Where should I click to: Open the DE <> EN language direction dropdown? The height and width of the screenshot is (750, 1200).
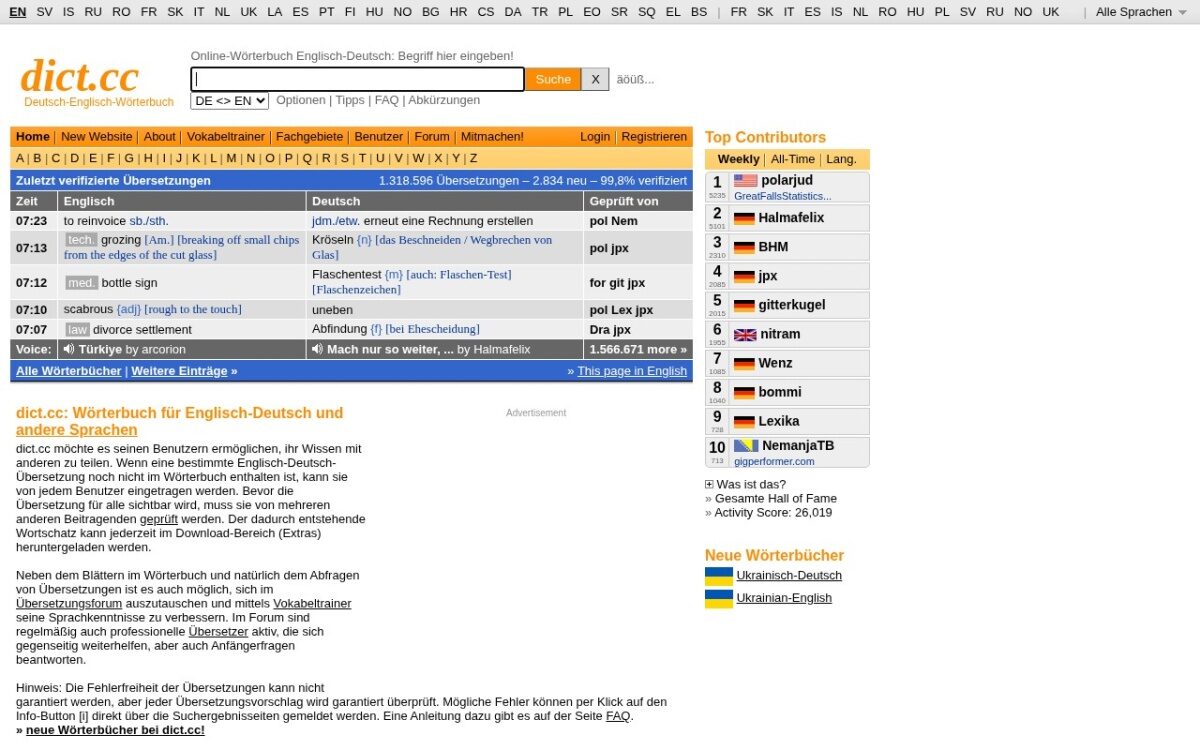pyautogui.click(x=230, y=101)
